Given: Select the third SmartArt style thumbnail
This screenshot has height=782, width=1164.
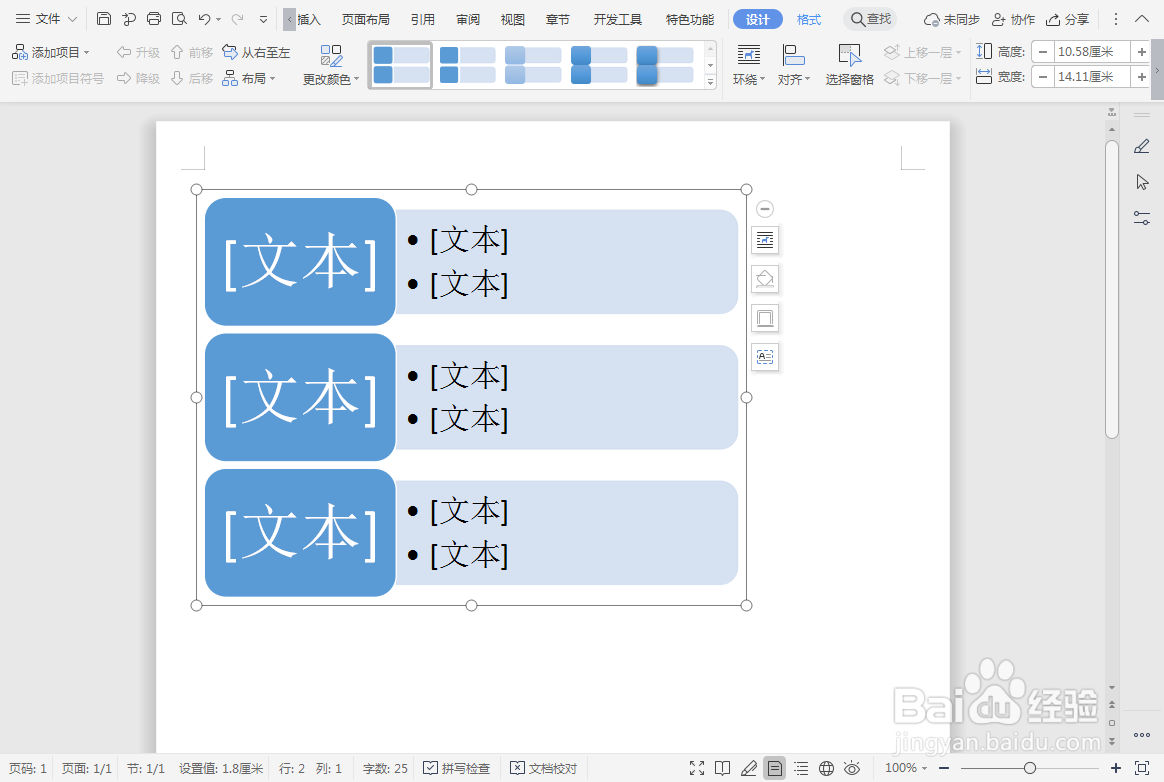Looking at the screenshot, I should coord(533,65).
